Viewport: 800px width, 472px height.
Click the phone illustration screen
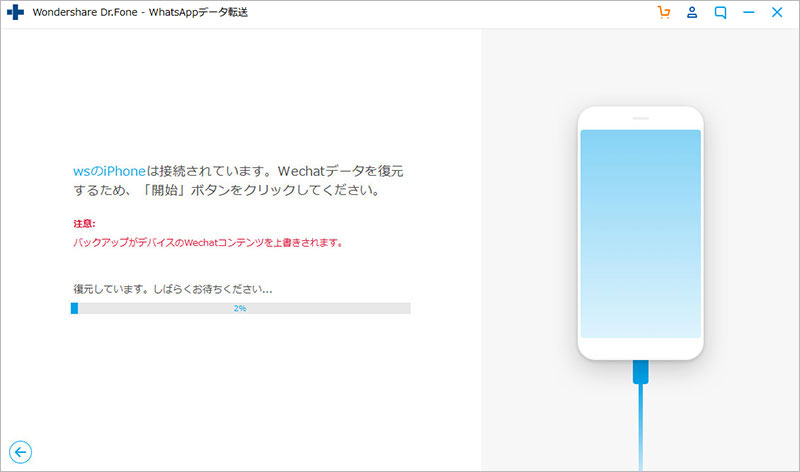(640, 234)
